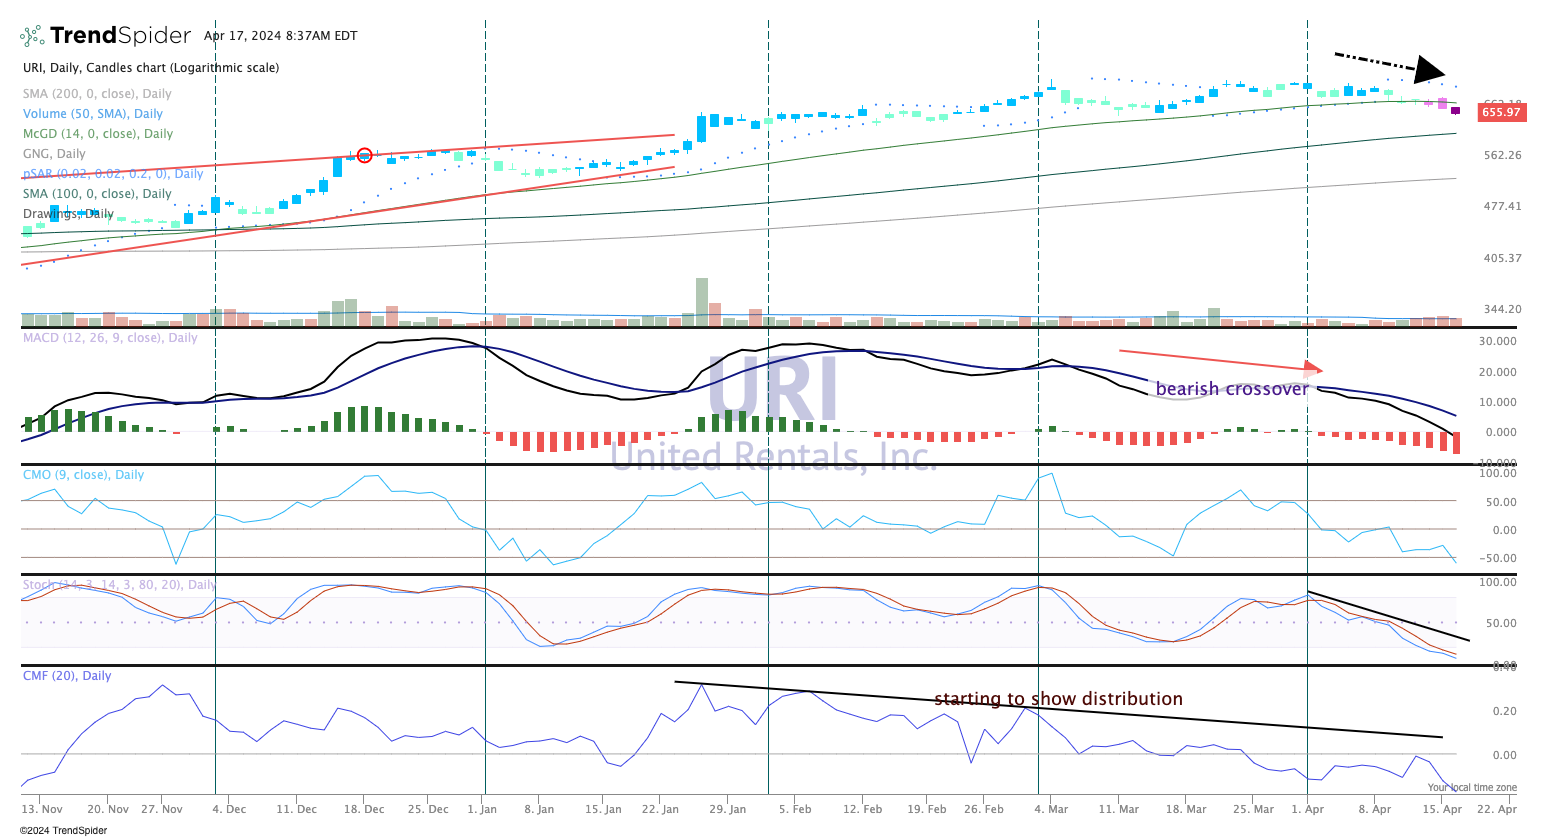Click the 30.000 MACD axis value

point(1497,341)
